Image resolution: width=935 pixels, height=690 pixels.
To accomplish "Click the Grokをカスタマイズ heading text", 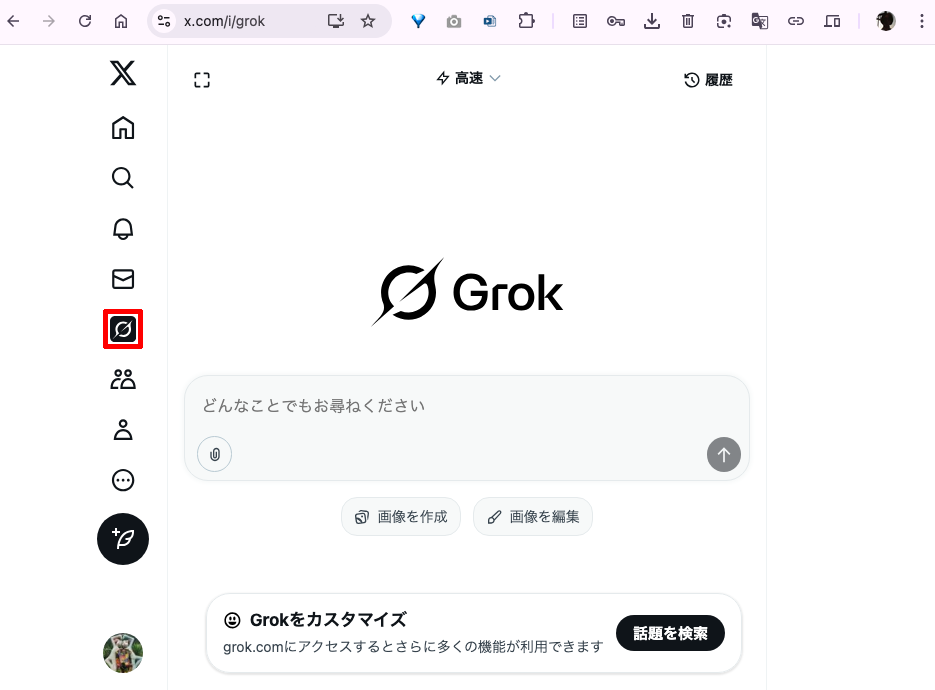I will [328, 620].
